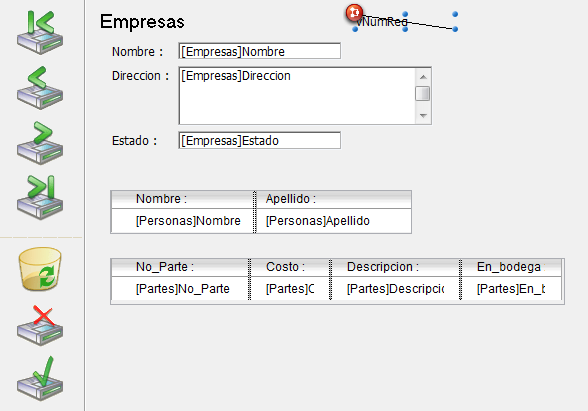Select the [Empresas]Estado input field
This screenshot has height=411, width=588.
coord(260,140)
